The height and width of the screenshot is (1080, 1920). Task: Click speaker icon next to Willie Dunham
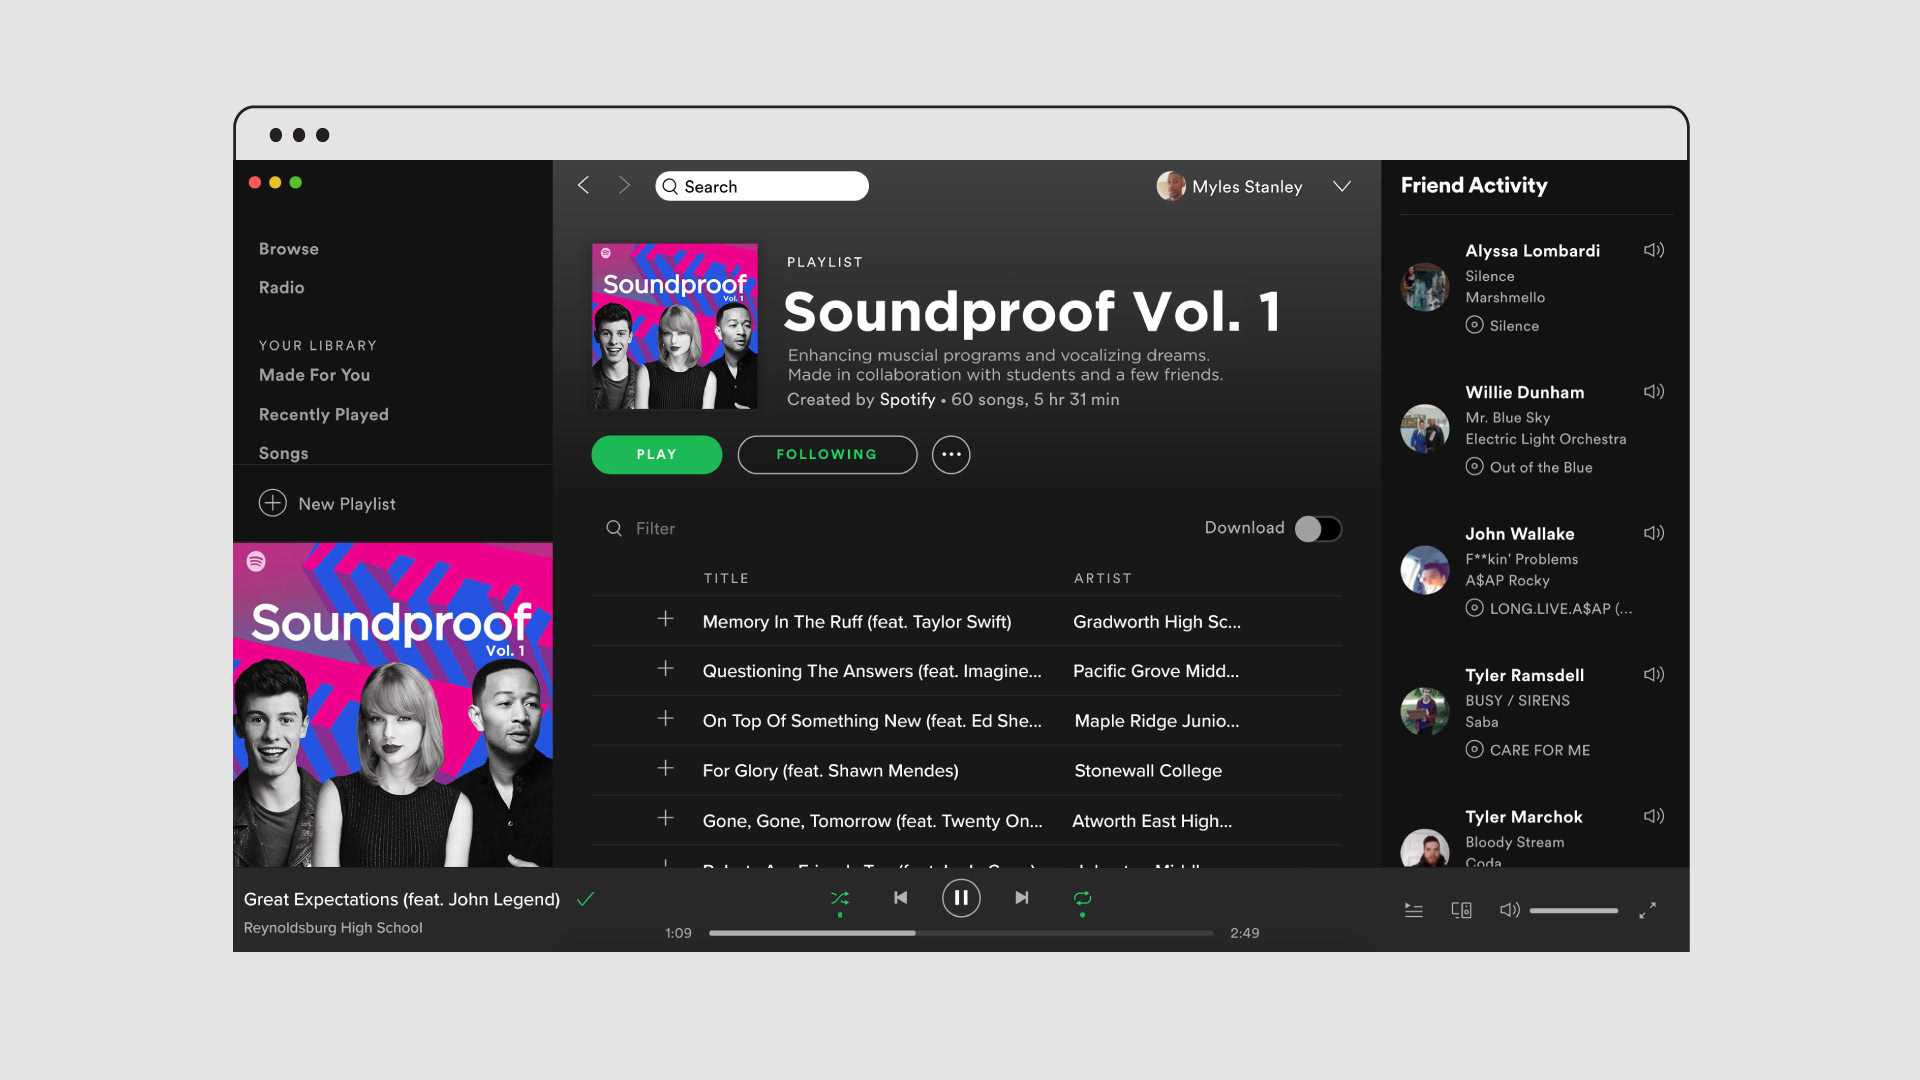[1654, 391]
